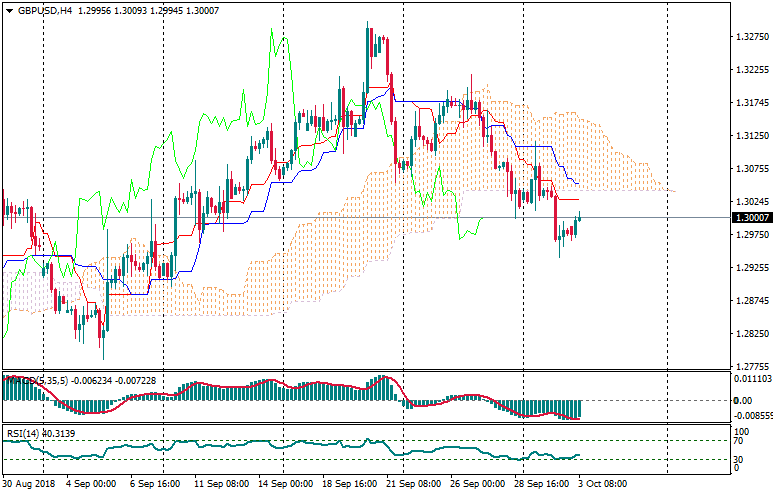Click the 21 Sep 08:00 time label
Screen dimensions: 773x495
[412, 483]
